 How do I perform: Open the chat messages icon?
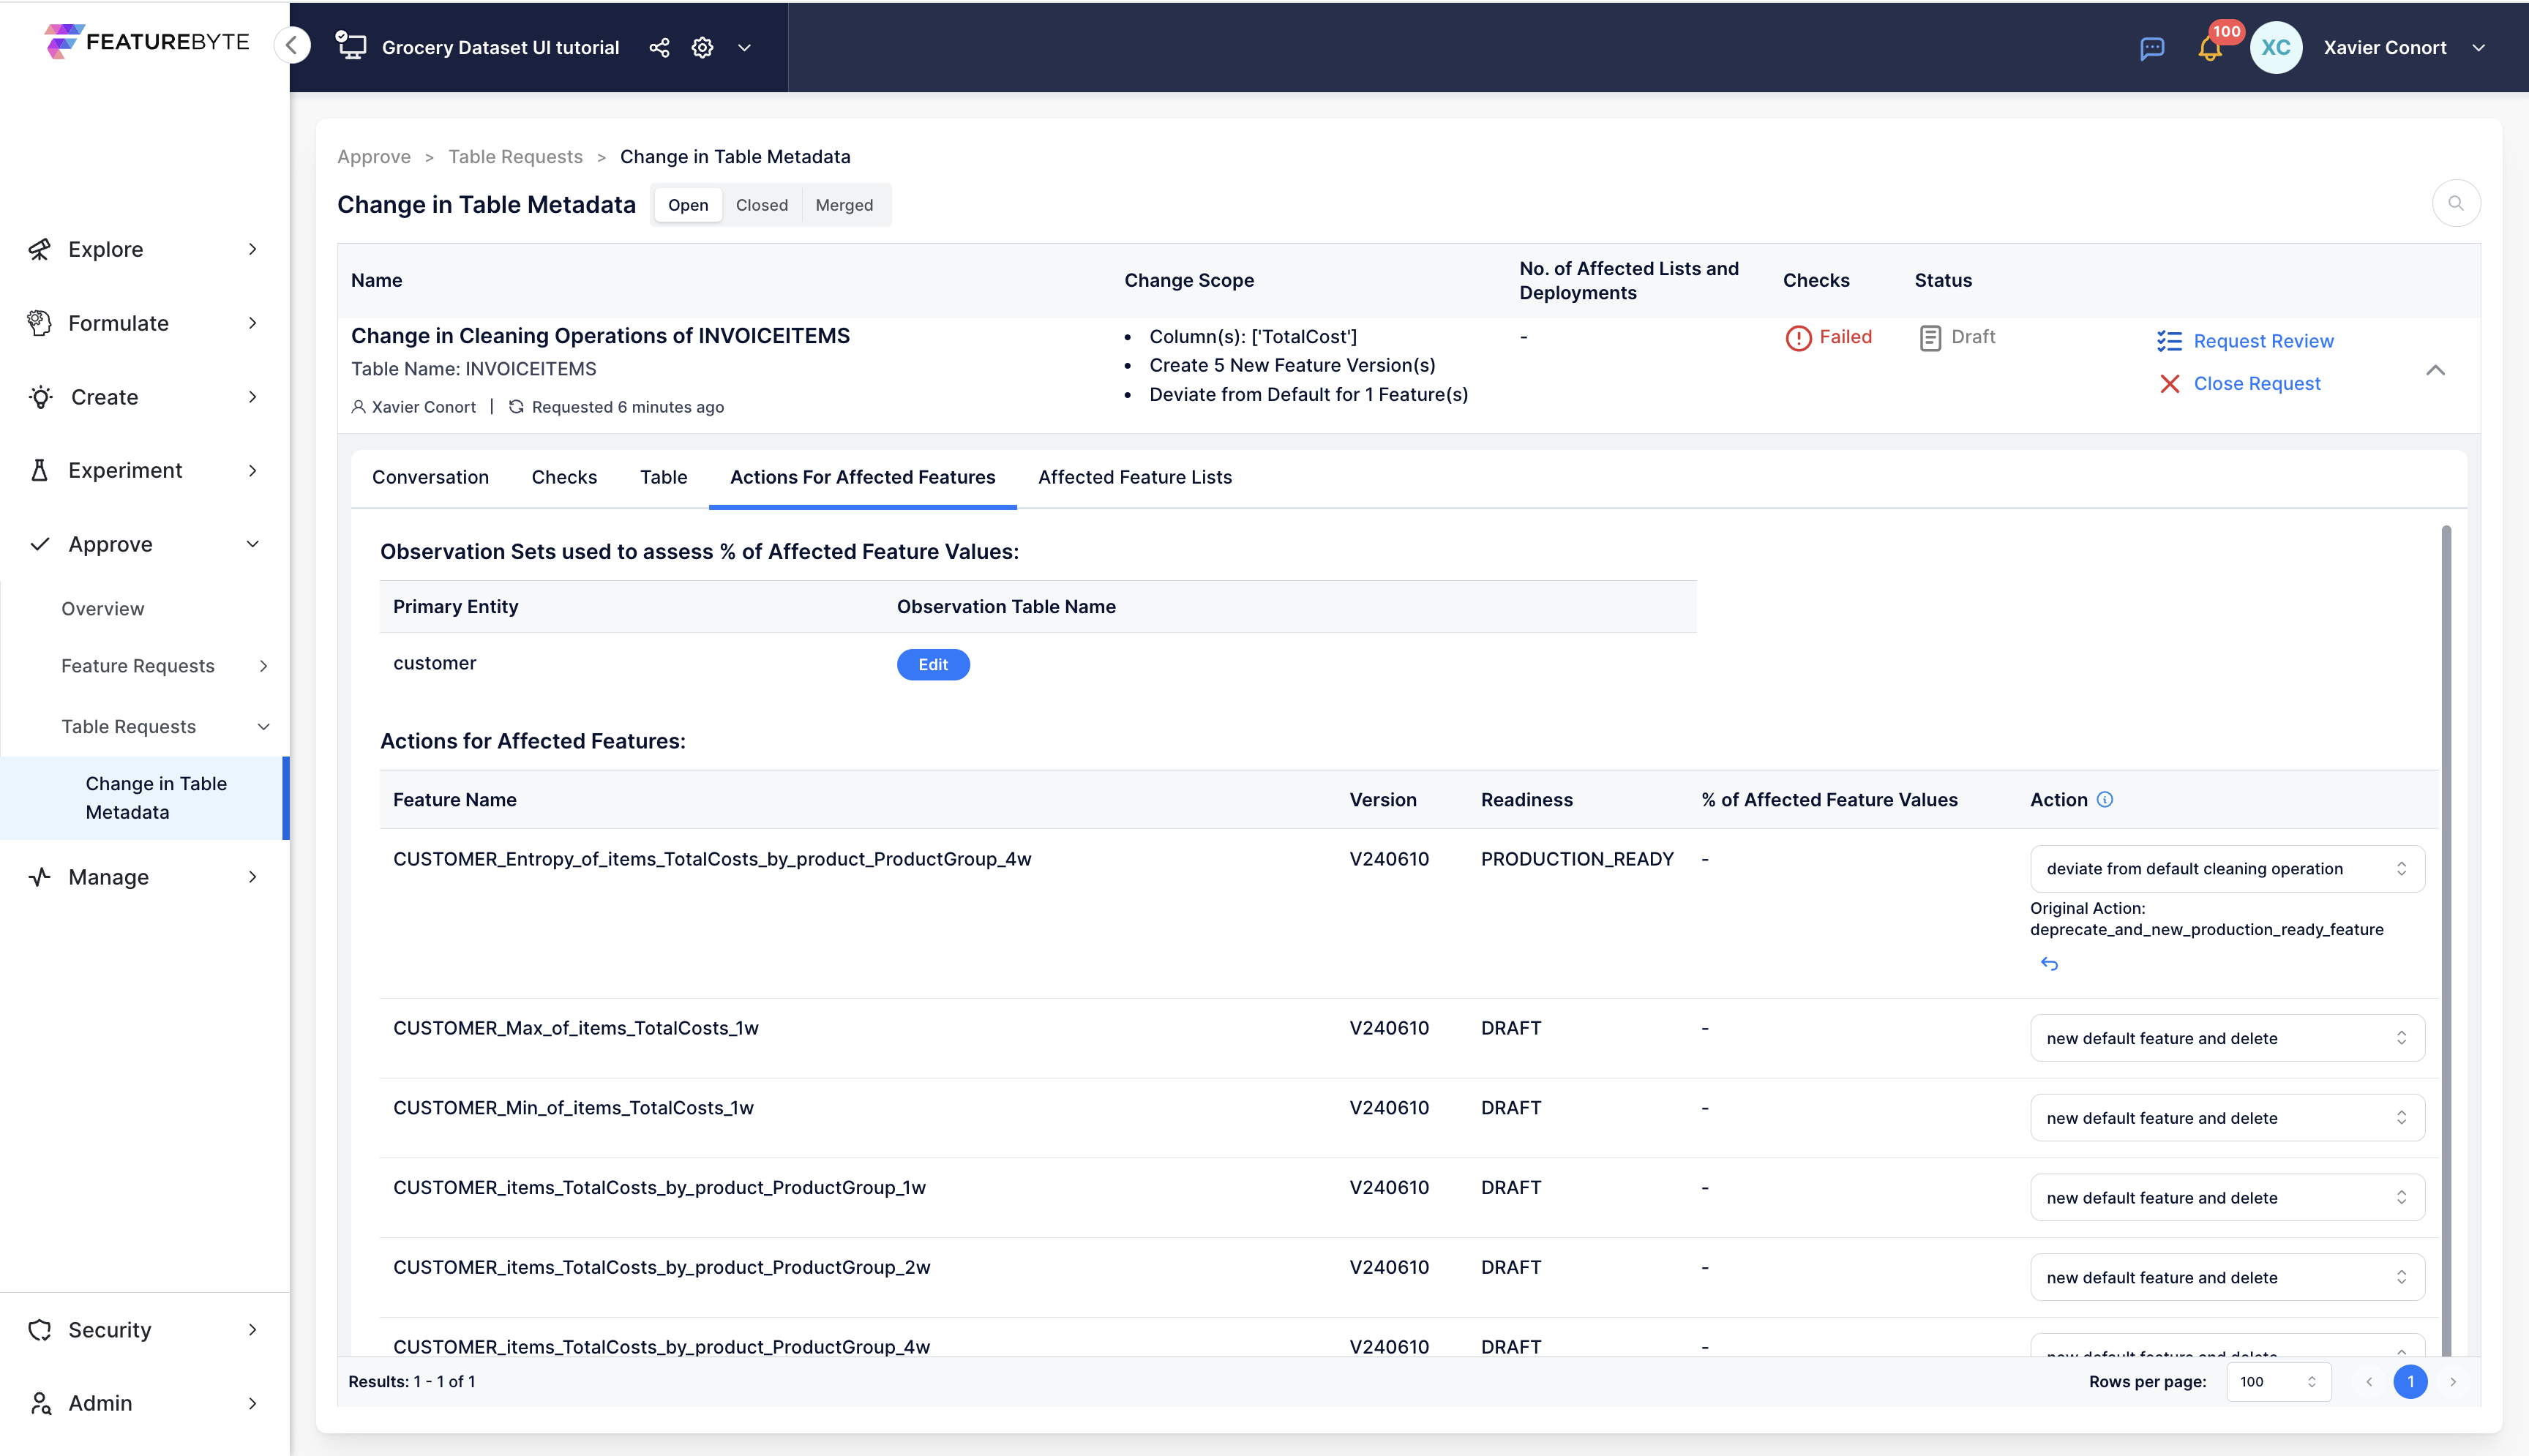coord(2152,48)
